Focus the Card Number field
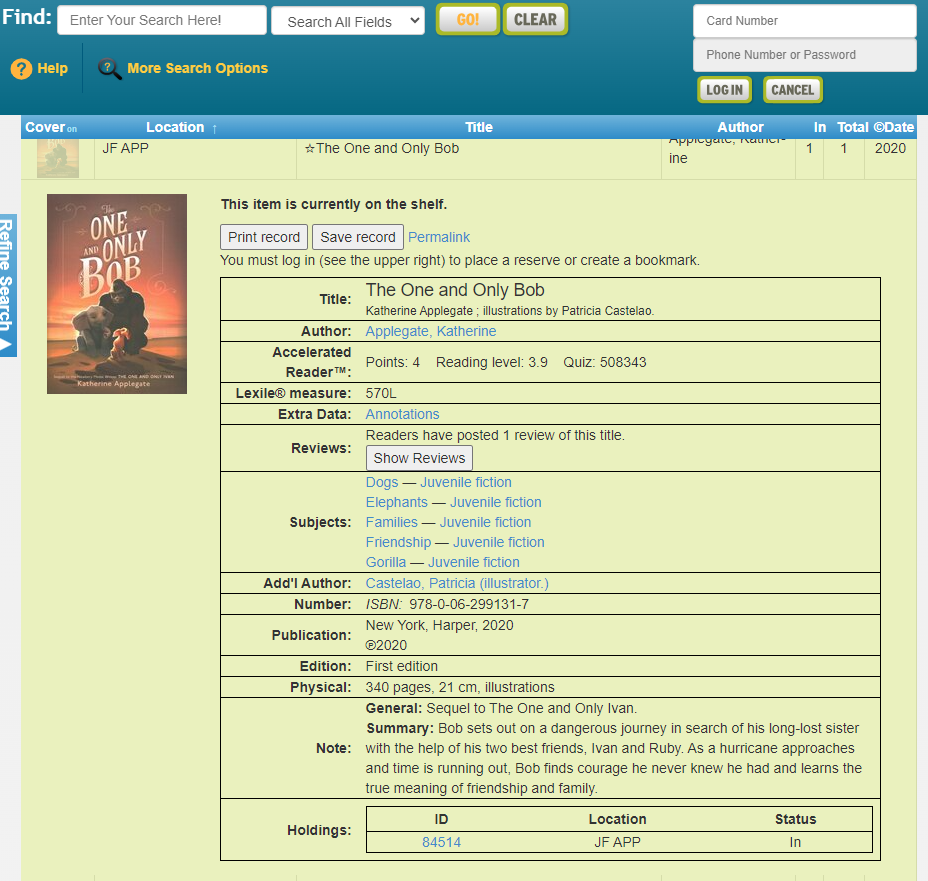Viewport: 928px width, 881px height. click(805, 21)
